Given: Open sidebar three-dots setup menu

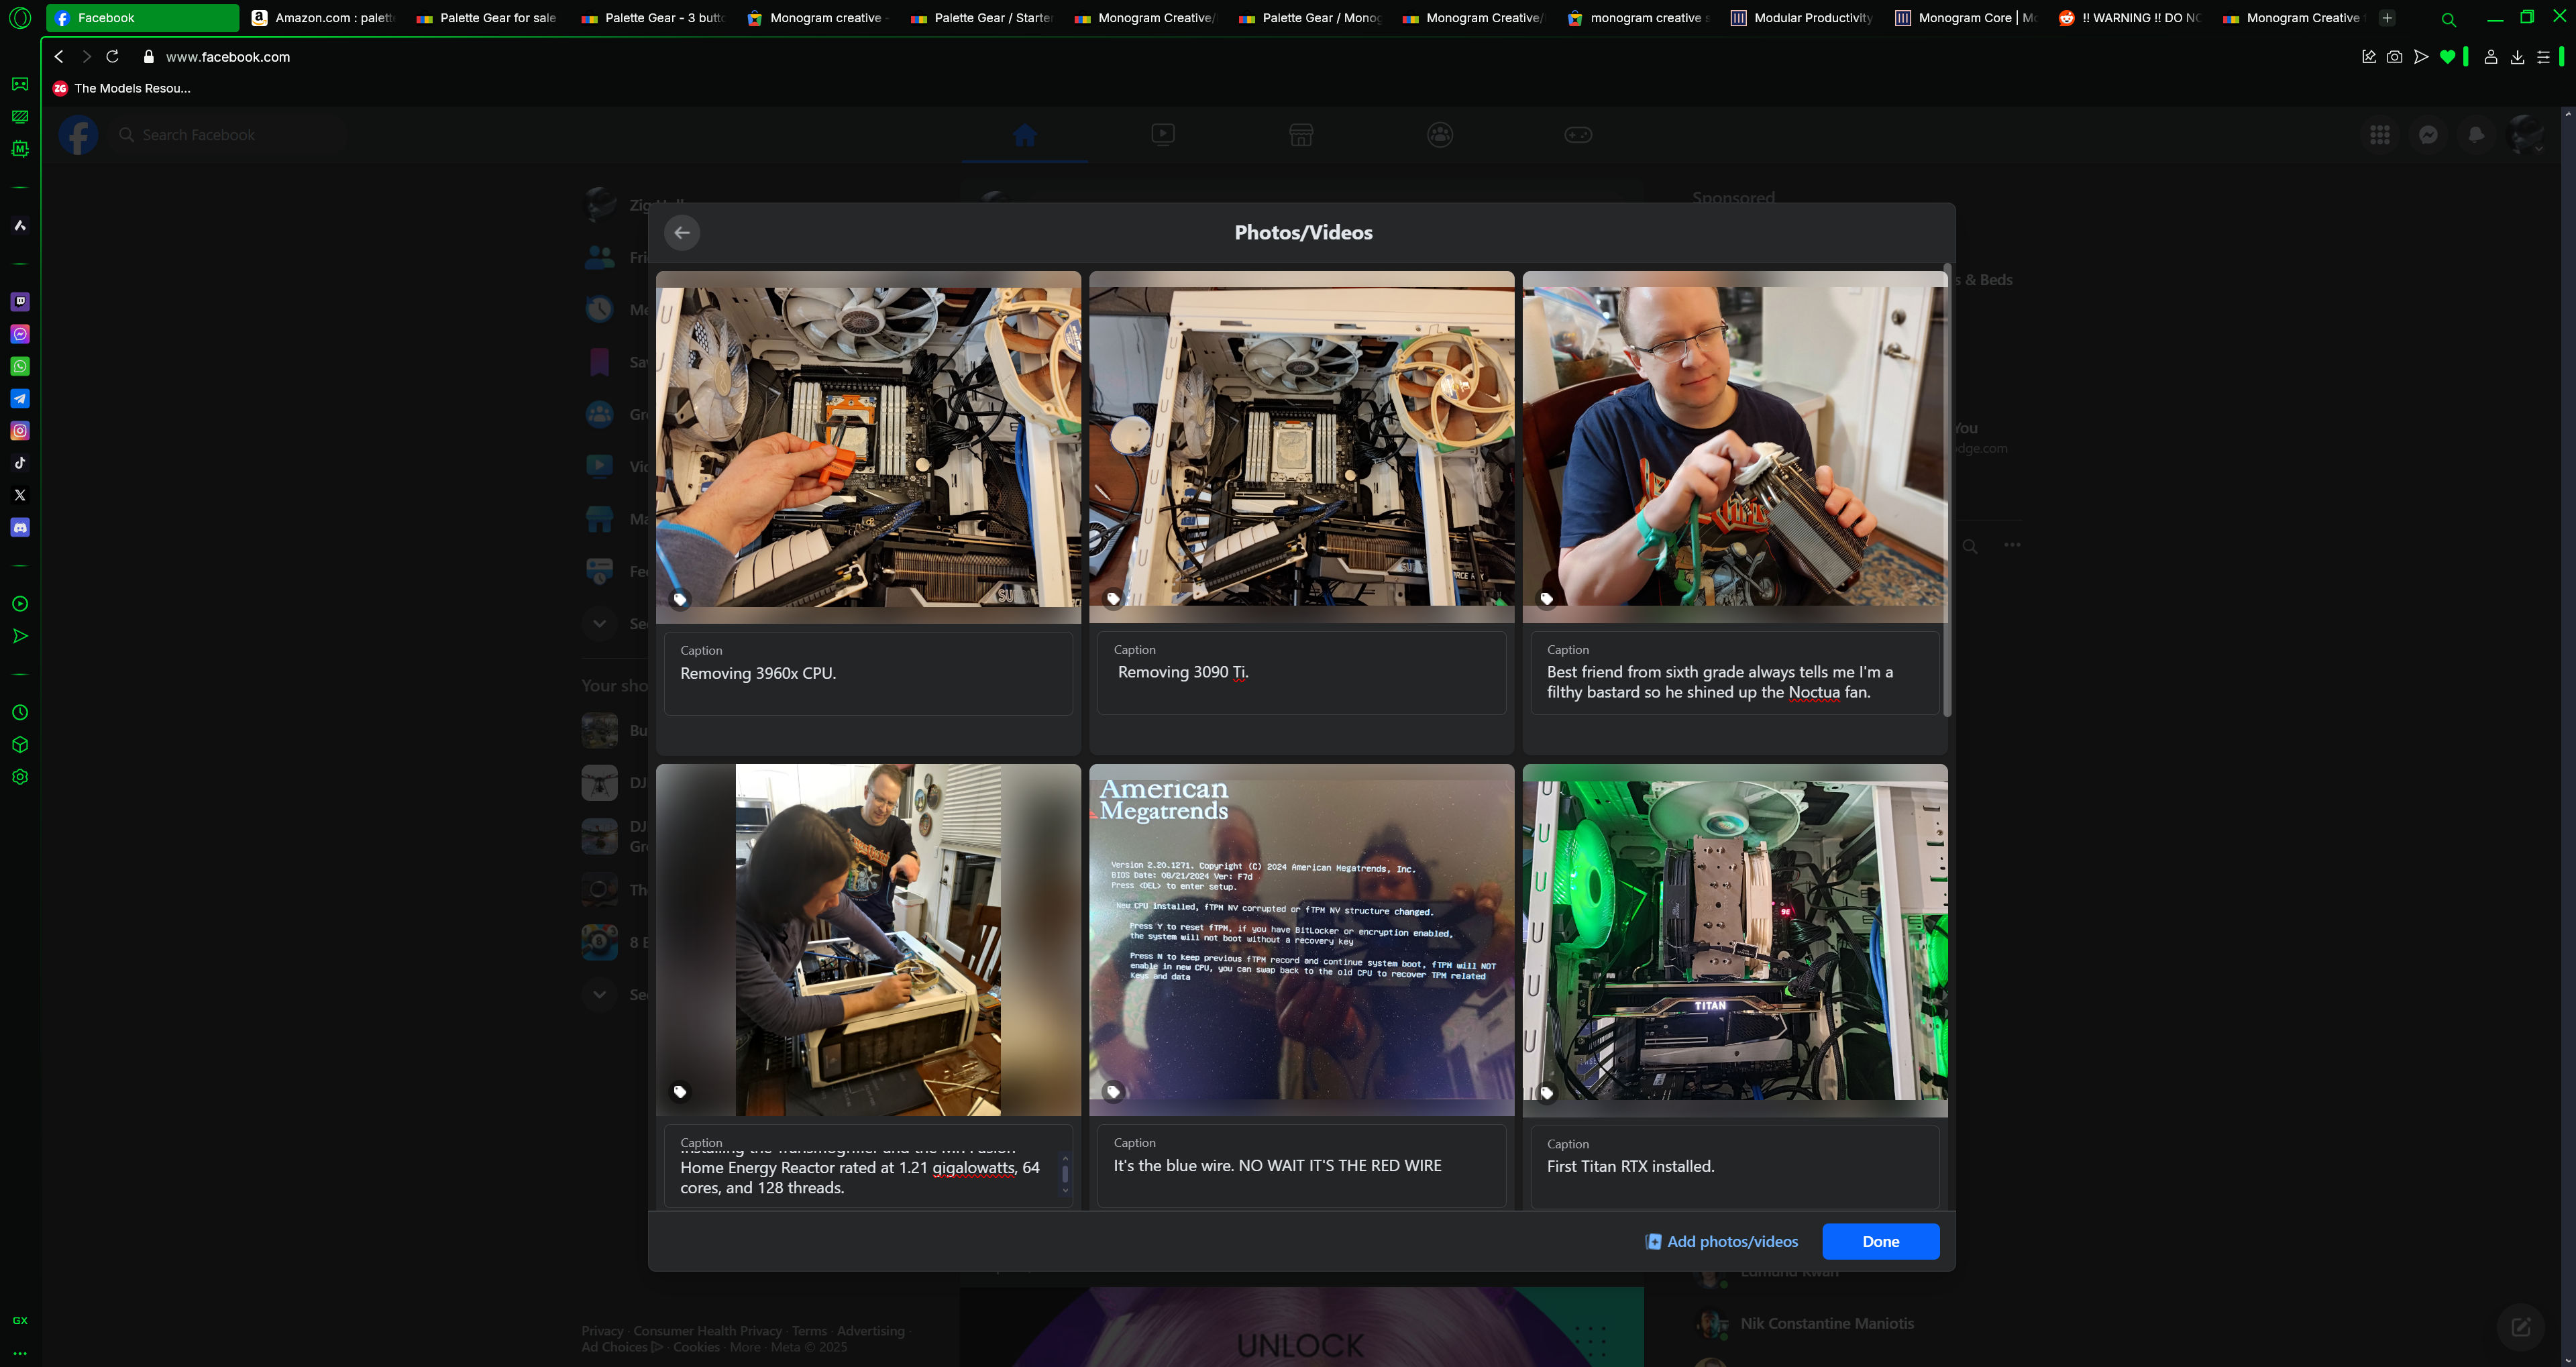Looking at the screenshot, I should tap(20, 1353).
